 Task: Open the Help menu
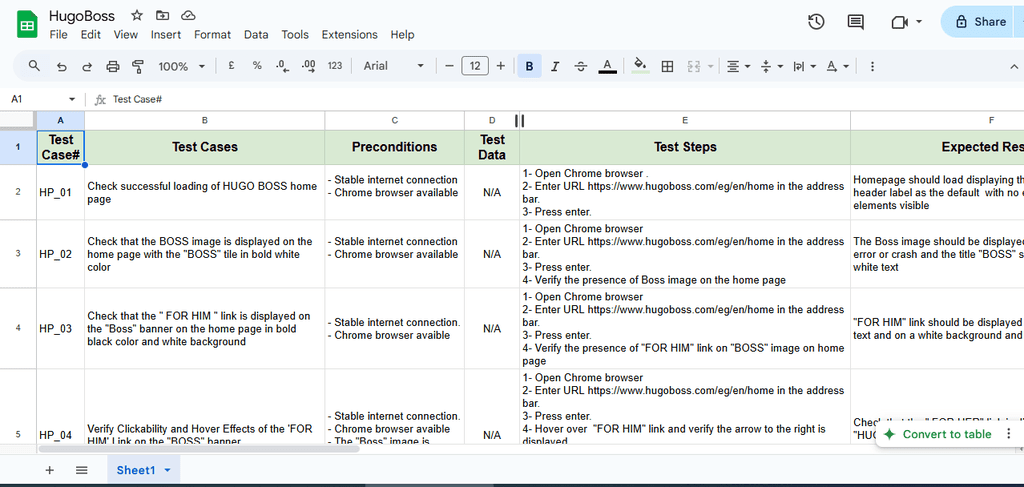(402, 35)
